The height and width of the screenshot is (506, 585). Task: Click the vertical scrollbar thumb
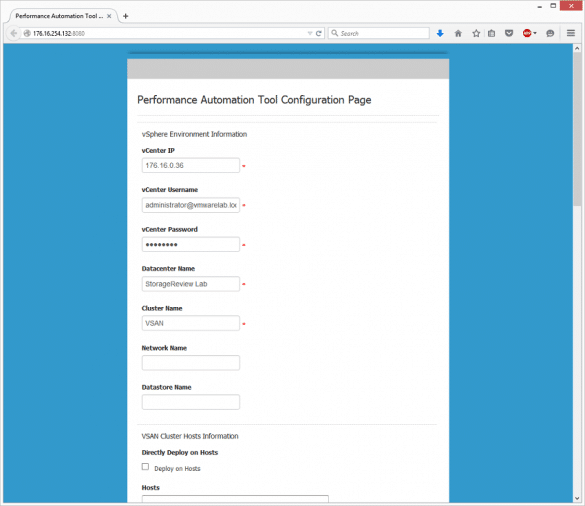[577, 129]
